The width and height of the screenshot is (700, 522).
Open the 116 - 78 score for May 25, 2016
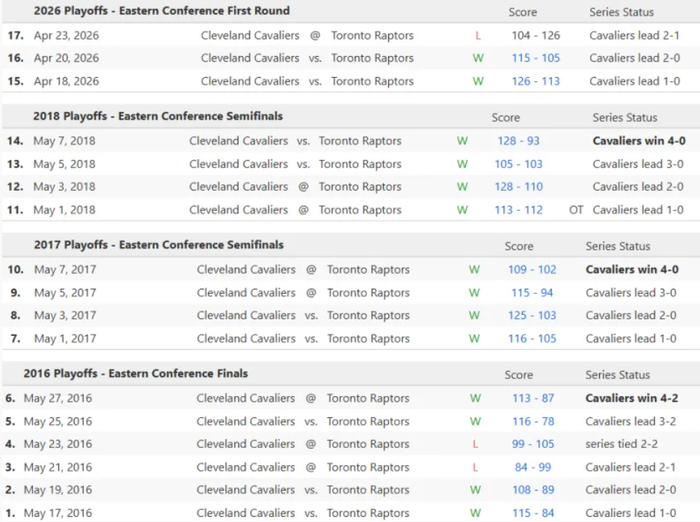[533, 422]
